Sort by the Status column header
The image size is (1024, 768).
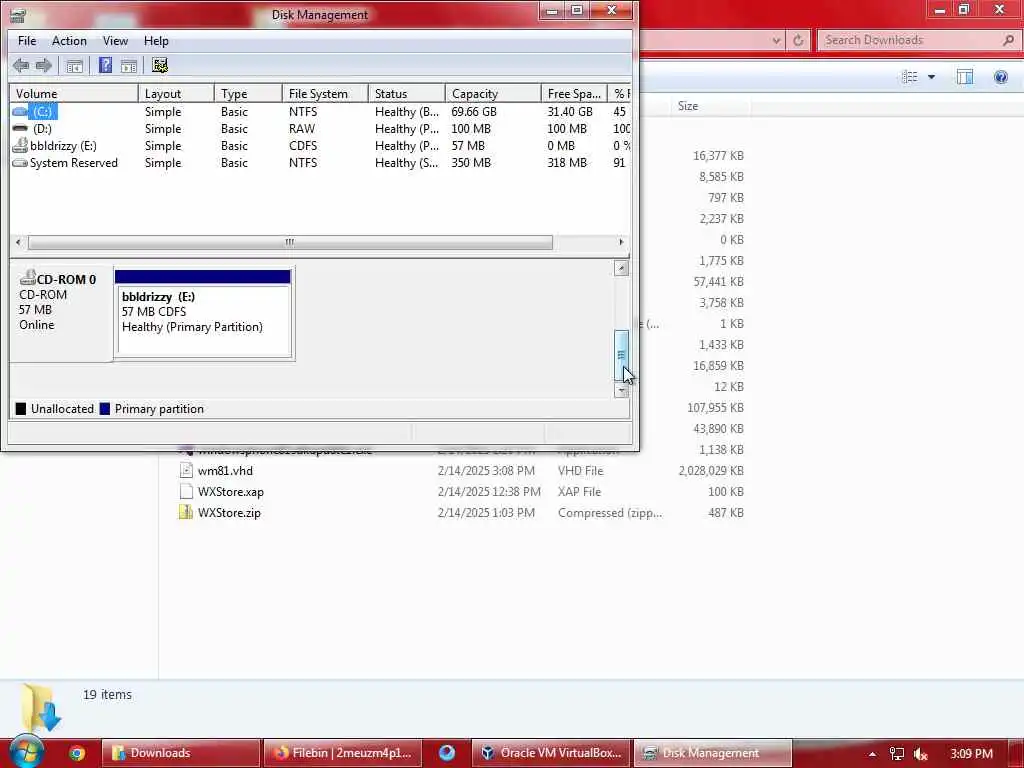pyautogui.click(x=406, y=93)
